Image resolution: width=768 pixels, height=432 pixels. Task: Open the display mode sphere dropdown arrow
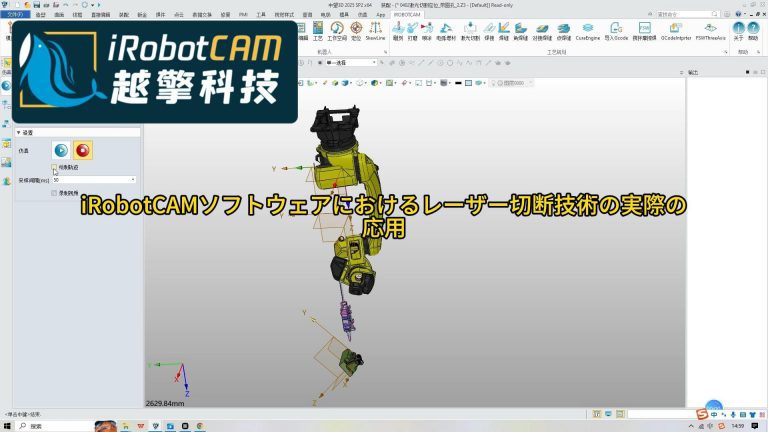(x=381, y=83)
